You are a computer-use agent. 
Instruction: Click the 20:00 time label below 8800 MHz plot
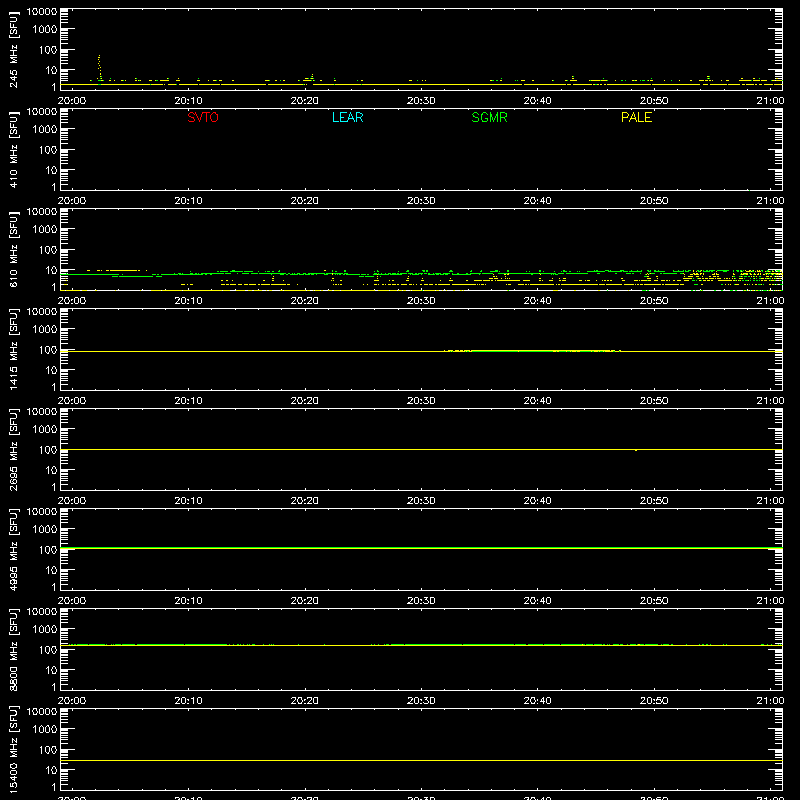[x=72, y=701]
